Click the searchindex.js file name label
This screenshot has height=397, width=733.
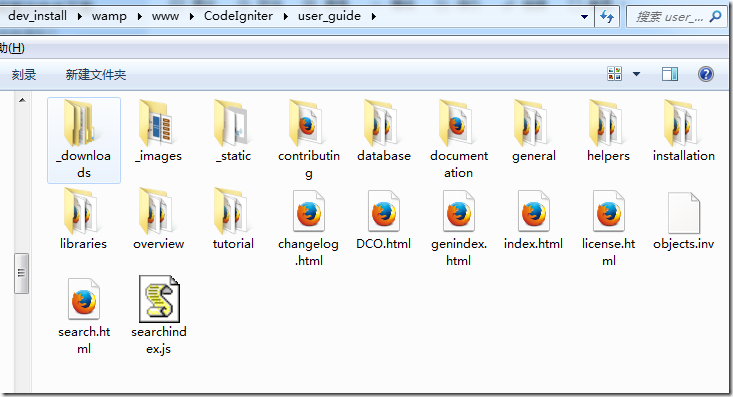tap(159, 340)
